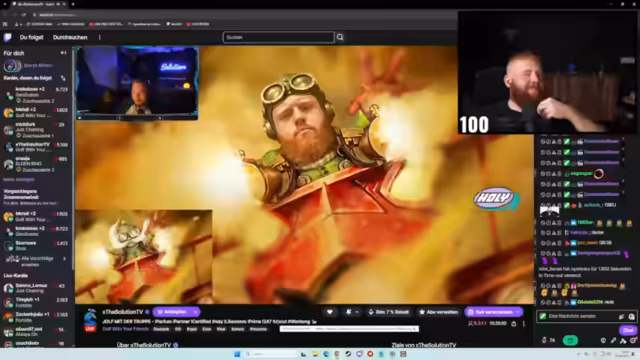This screenshot has width=640, height=360.
Task: Open the Du folgst tab
Action: 31,38
